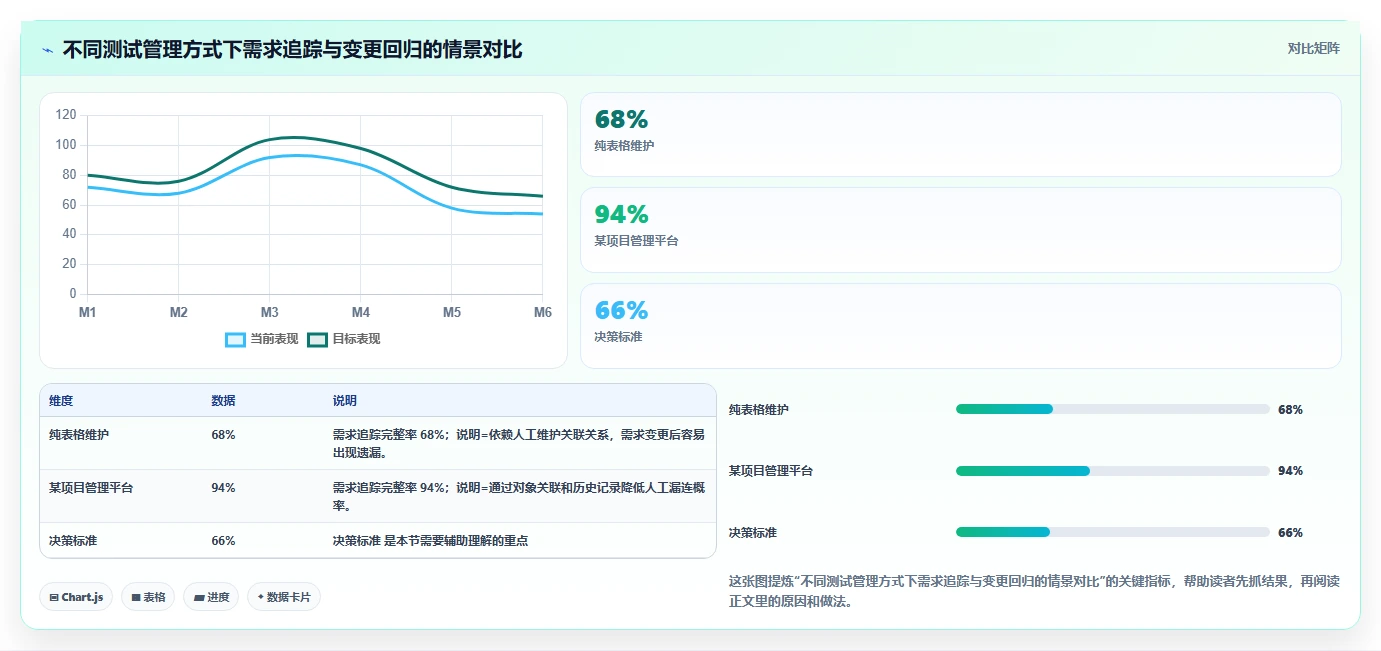The width and height of the screenshot is (1381, 651).
Task: Click the M3 axis label on chart
Action: (270, 313)
